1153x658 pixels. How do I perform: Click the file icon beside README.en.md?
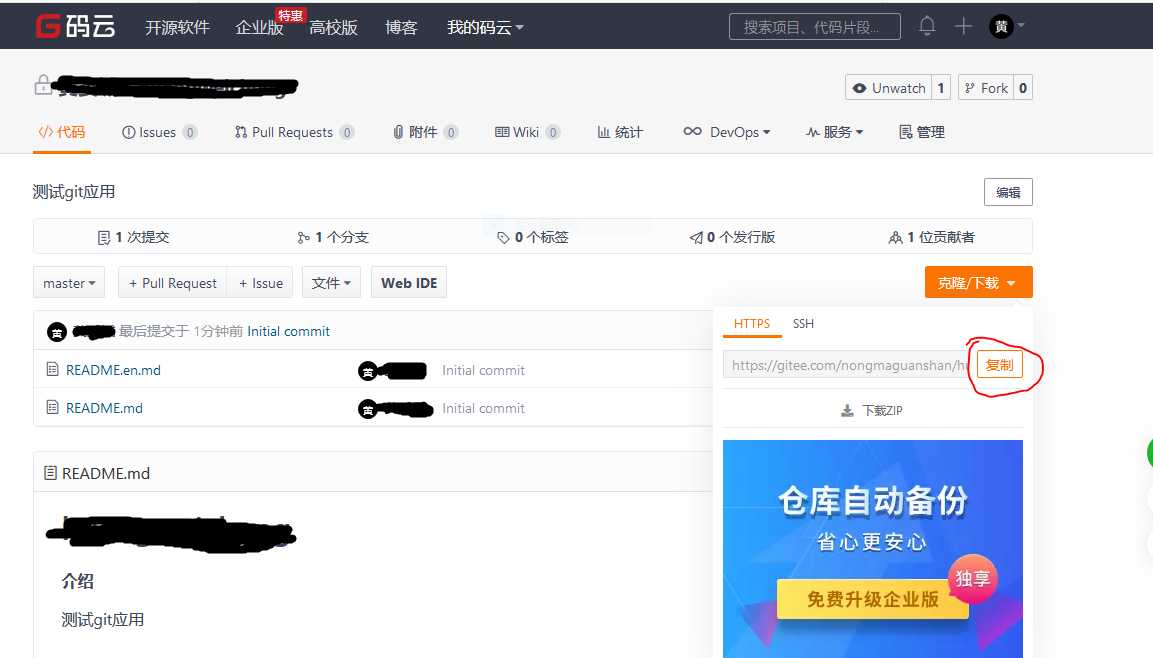point(52,370)
